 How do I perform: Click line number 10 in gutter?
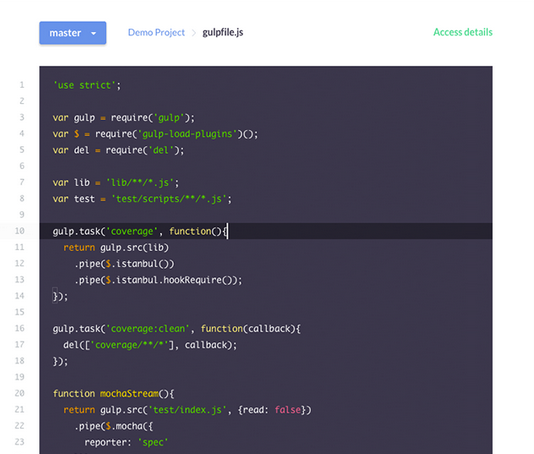pyautogui.click(x=20, y=231)
